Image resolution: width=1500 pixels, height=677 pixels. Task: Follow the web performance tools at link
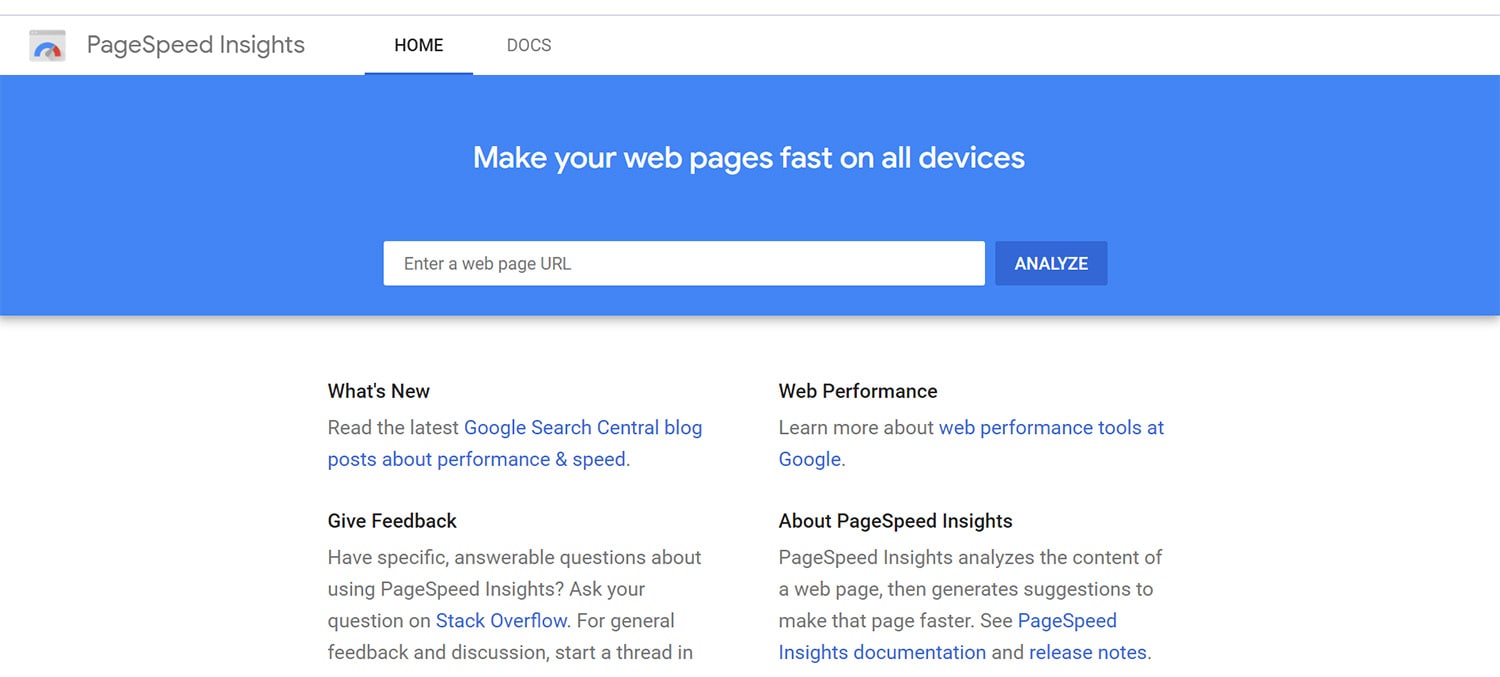pyautogui.click(x=1051, y=428)
